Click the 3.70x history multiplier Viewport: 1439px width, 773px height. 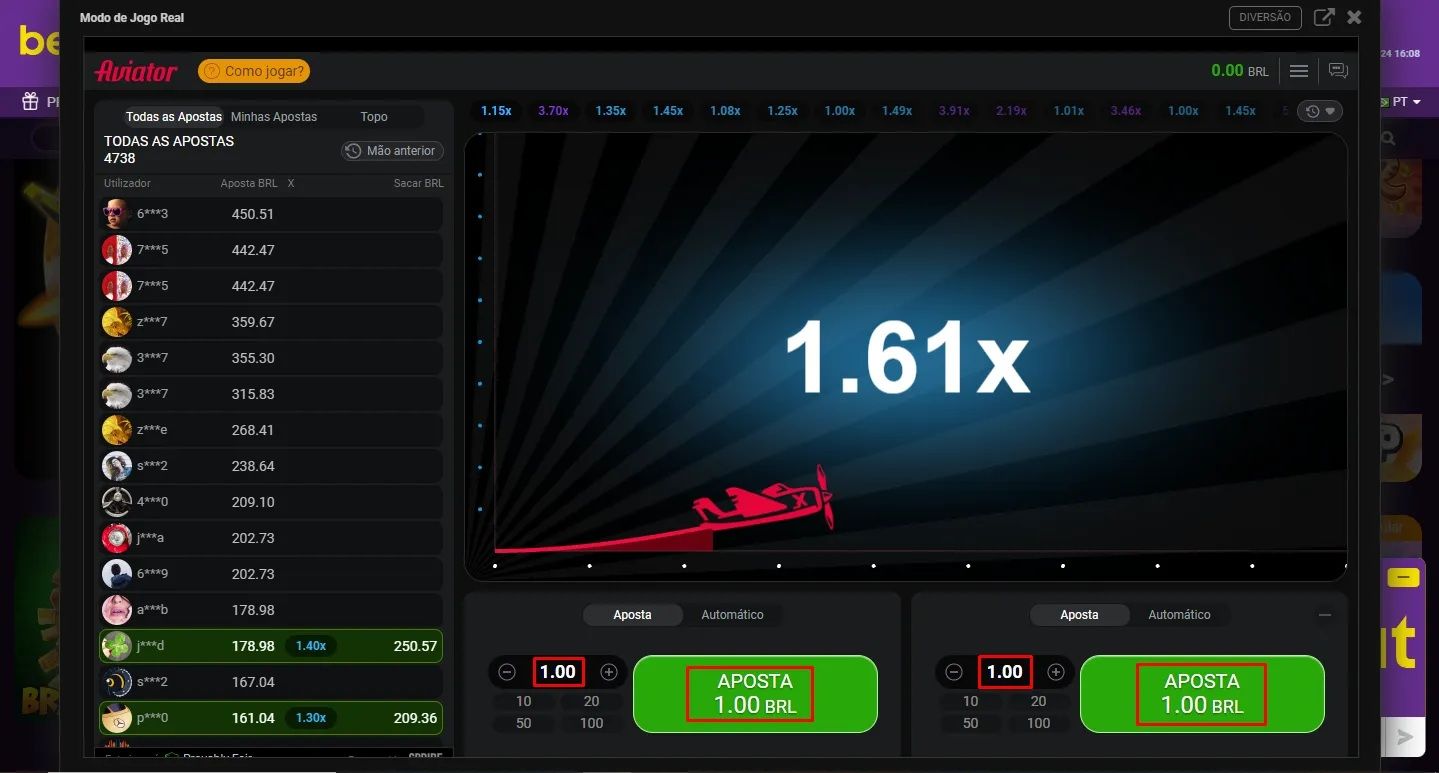[x=553, y=111]
